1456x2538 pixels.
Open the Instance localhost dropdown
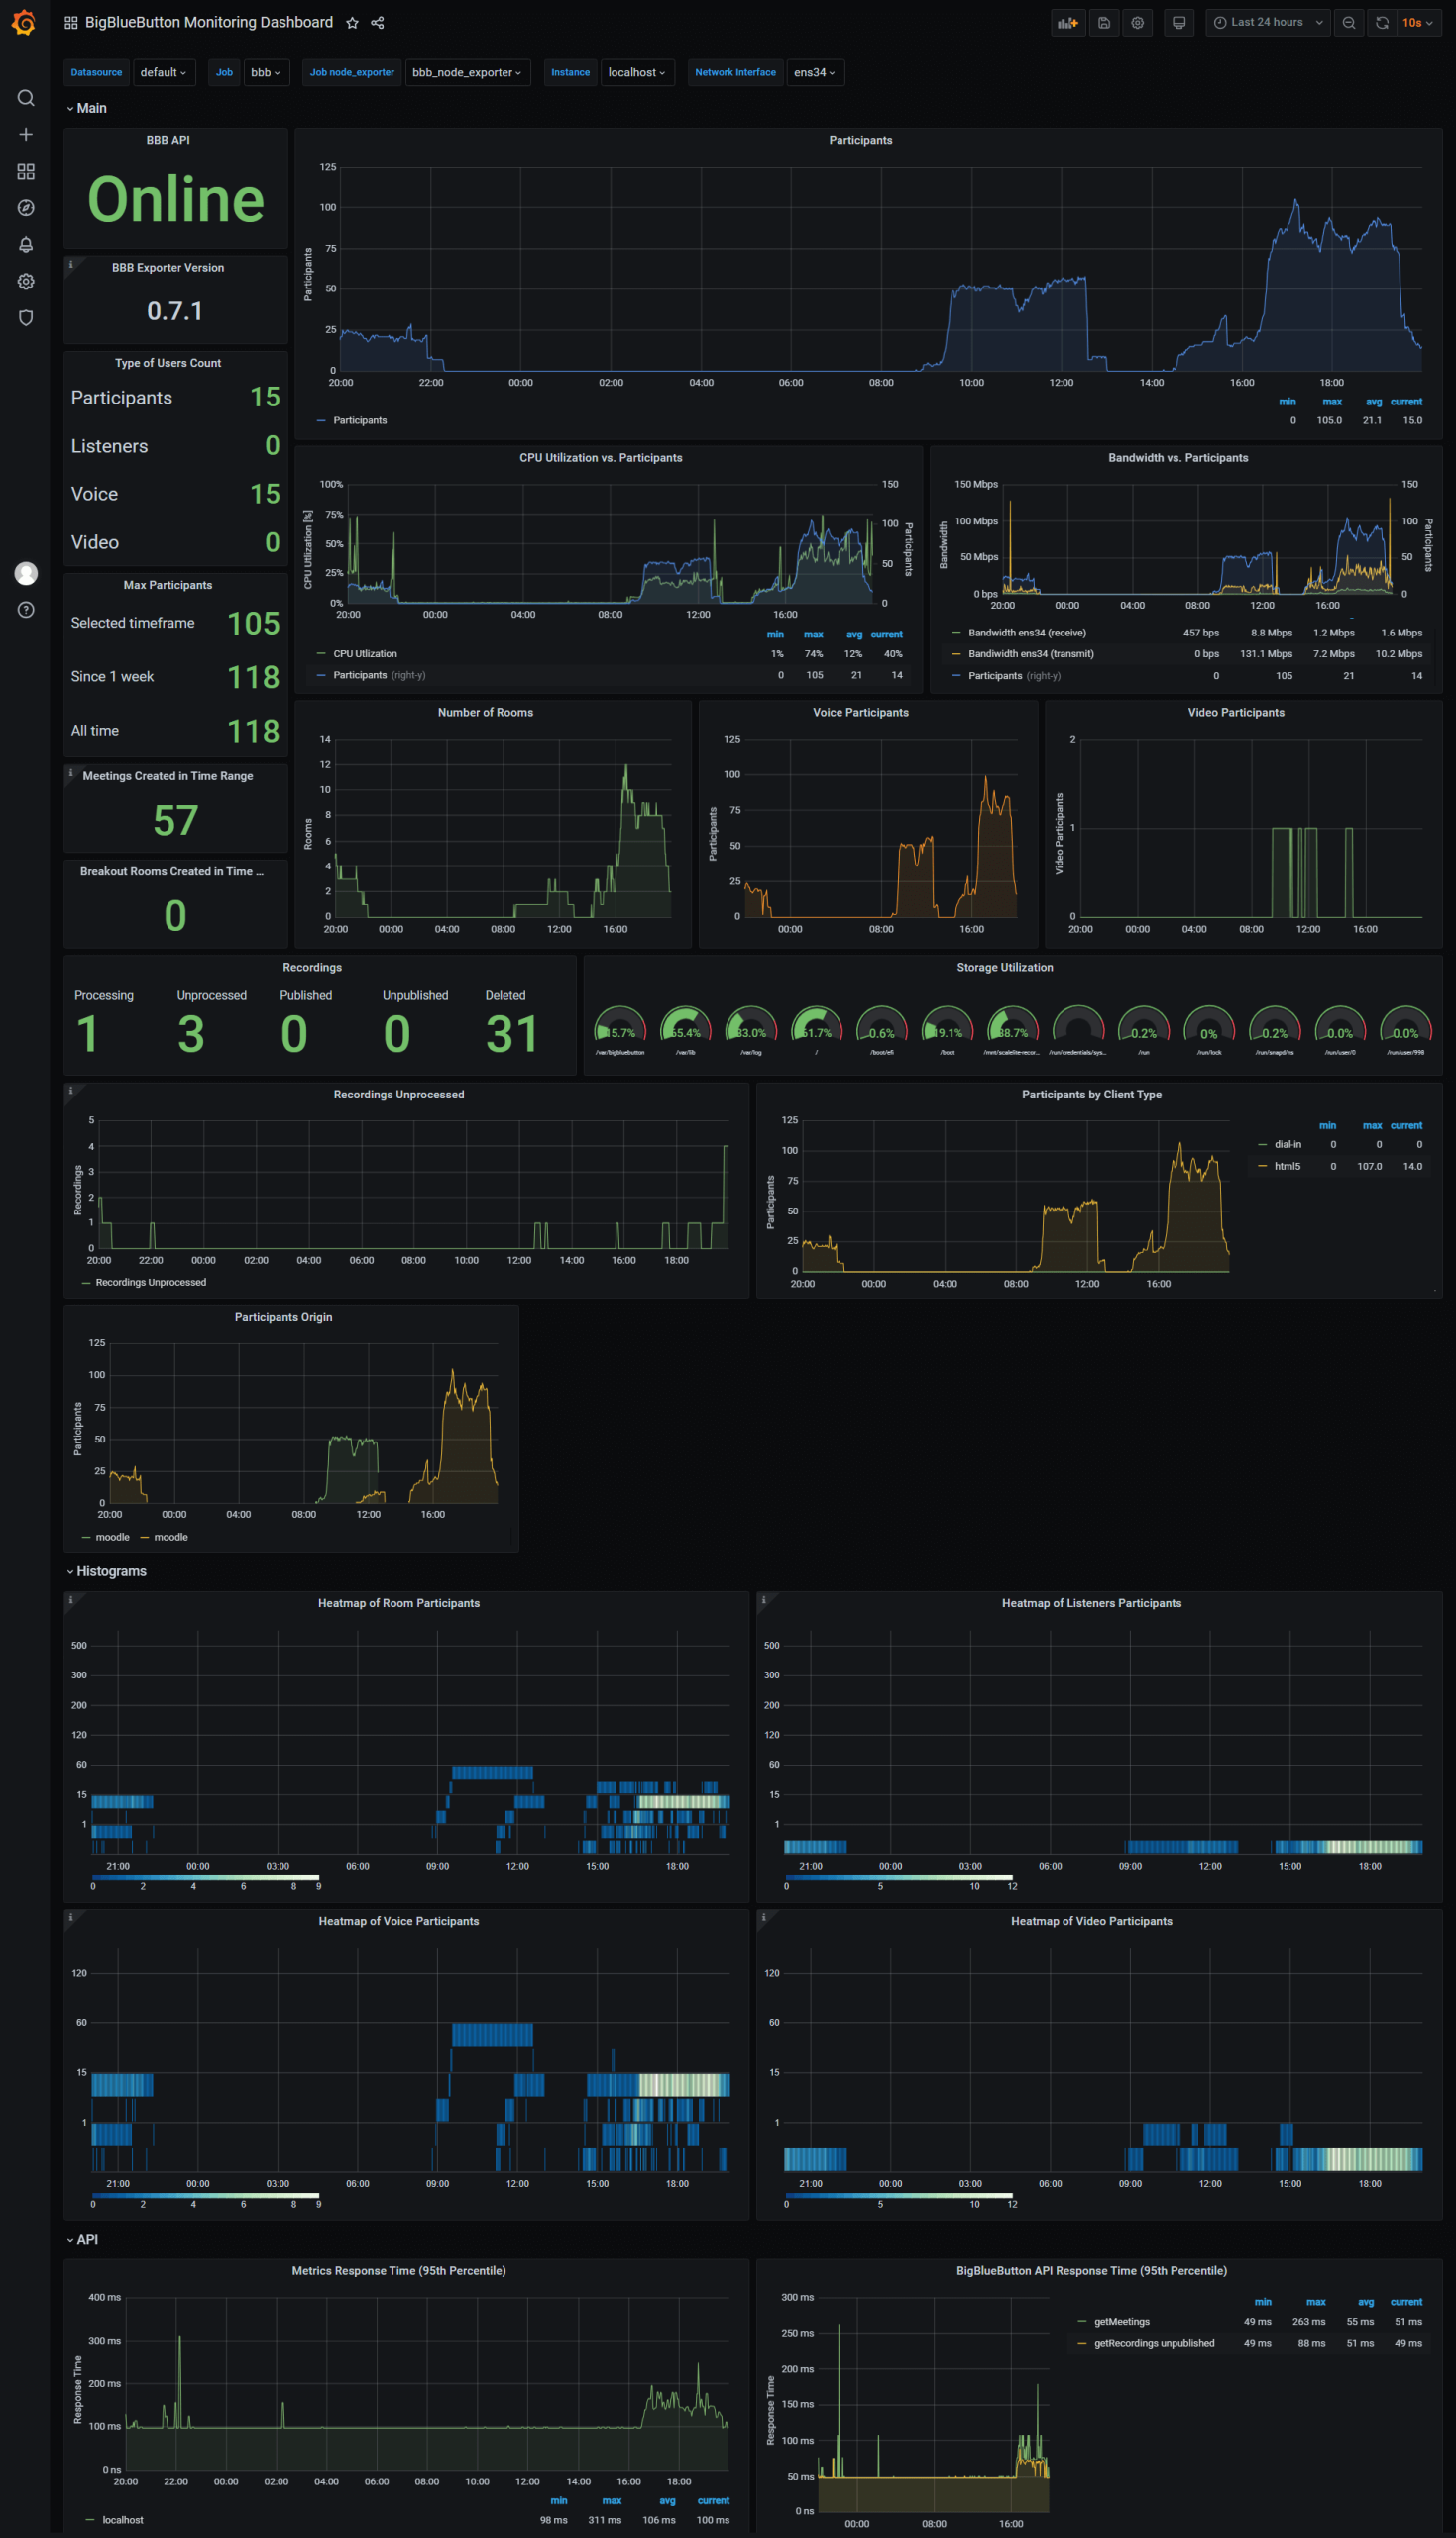tap(637, 73)
